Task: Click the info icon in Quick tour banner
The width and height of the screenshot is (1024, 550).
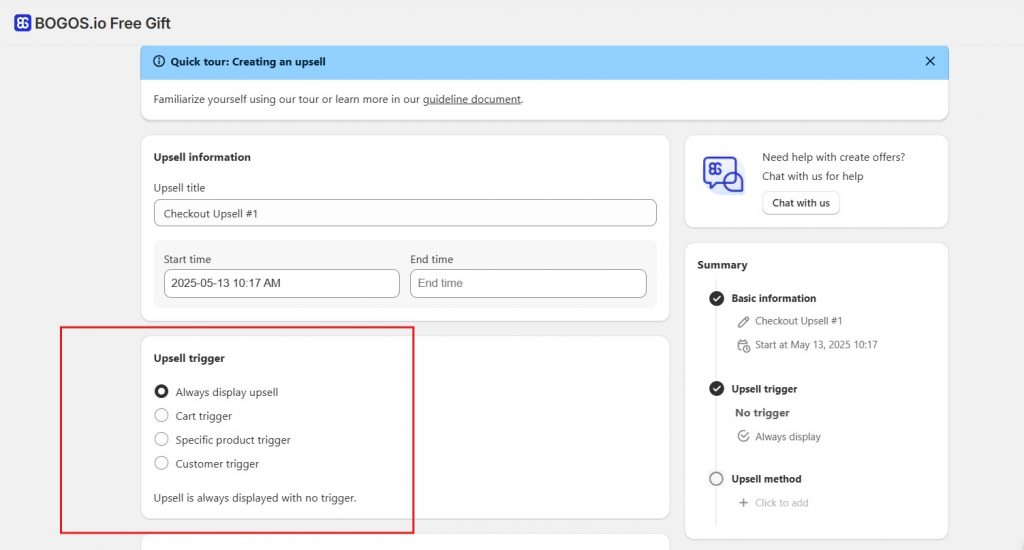Action: click(x=159, y=61)
